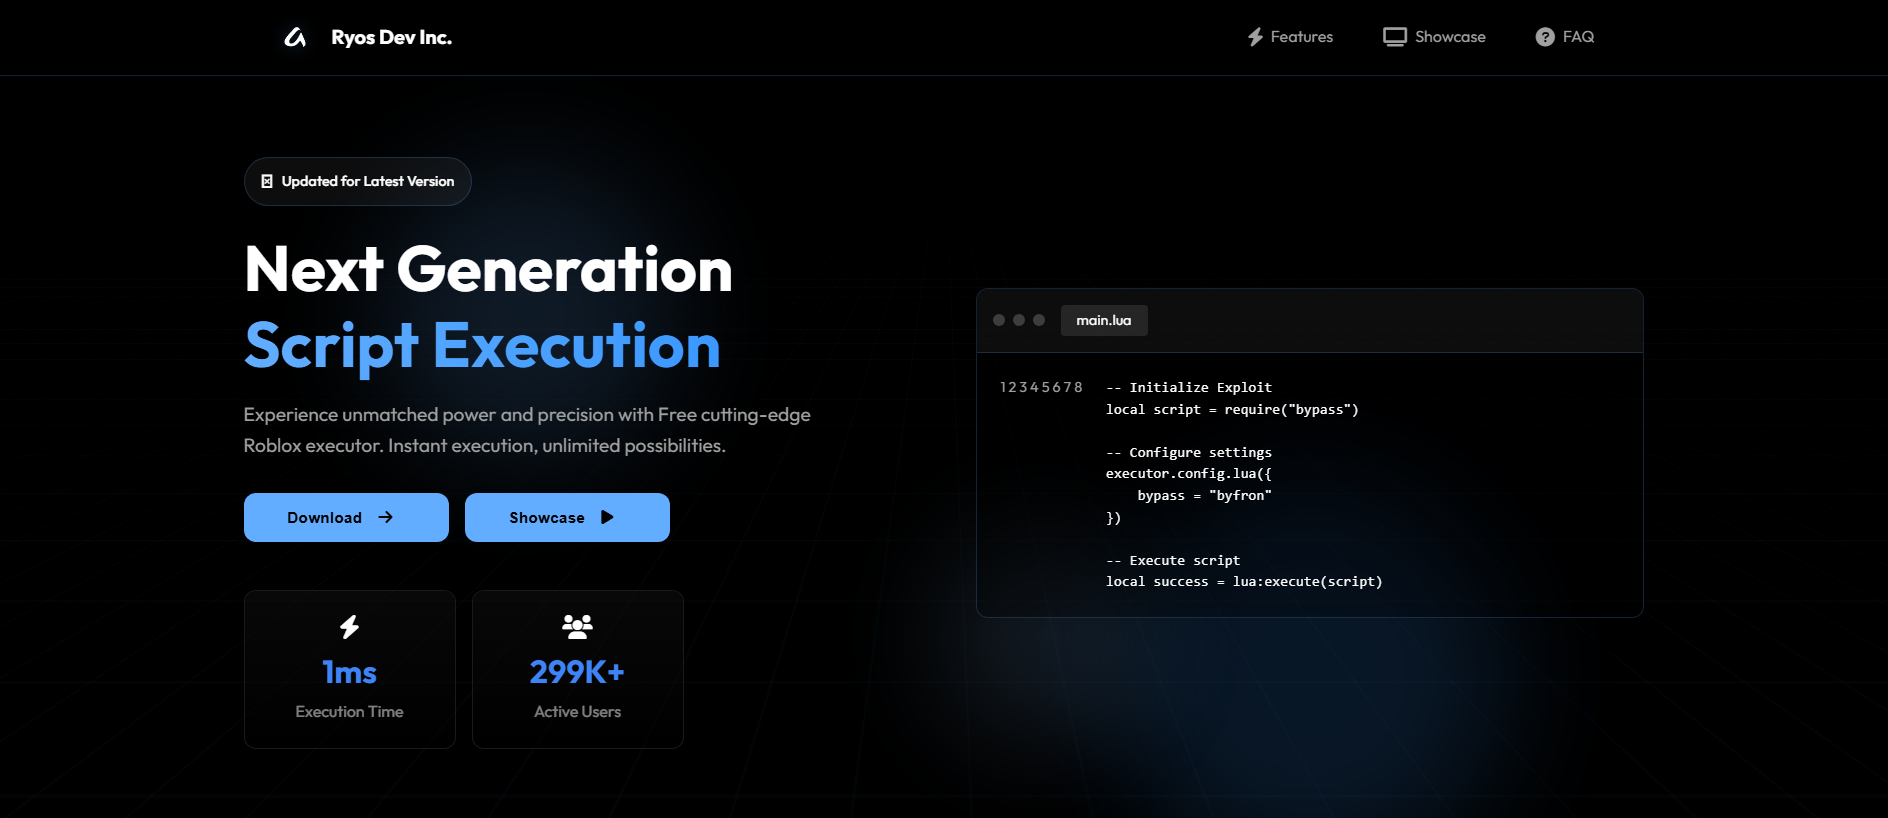Click the users icon in Active Users card
The image size is (1888, 818).
click(x=577, y=627)
